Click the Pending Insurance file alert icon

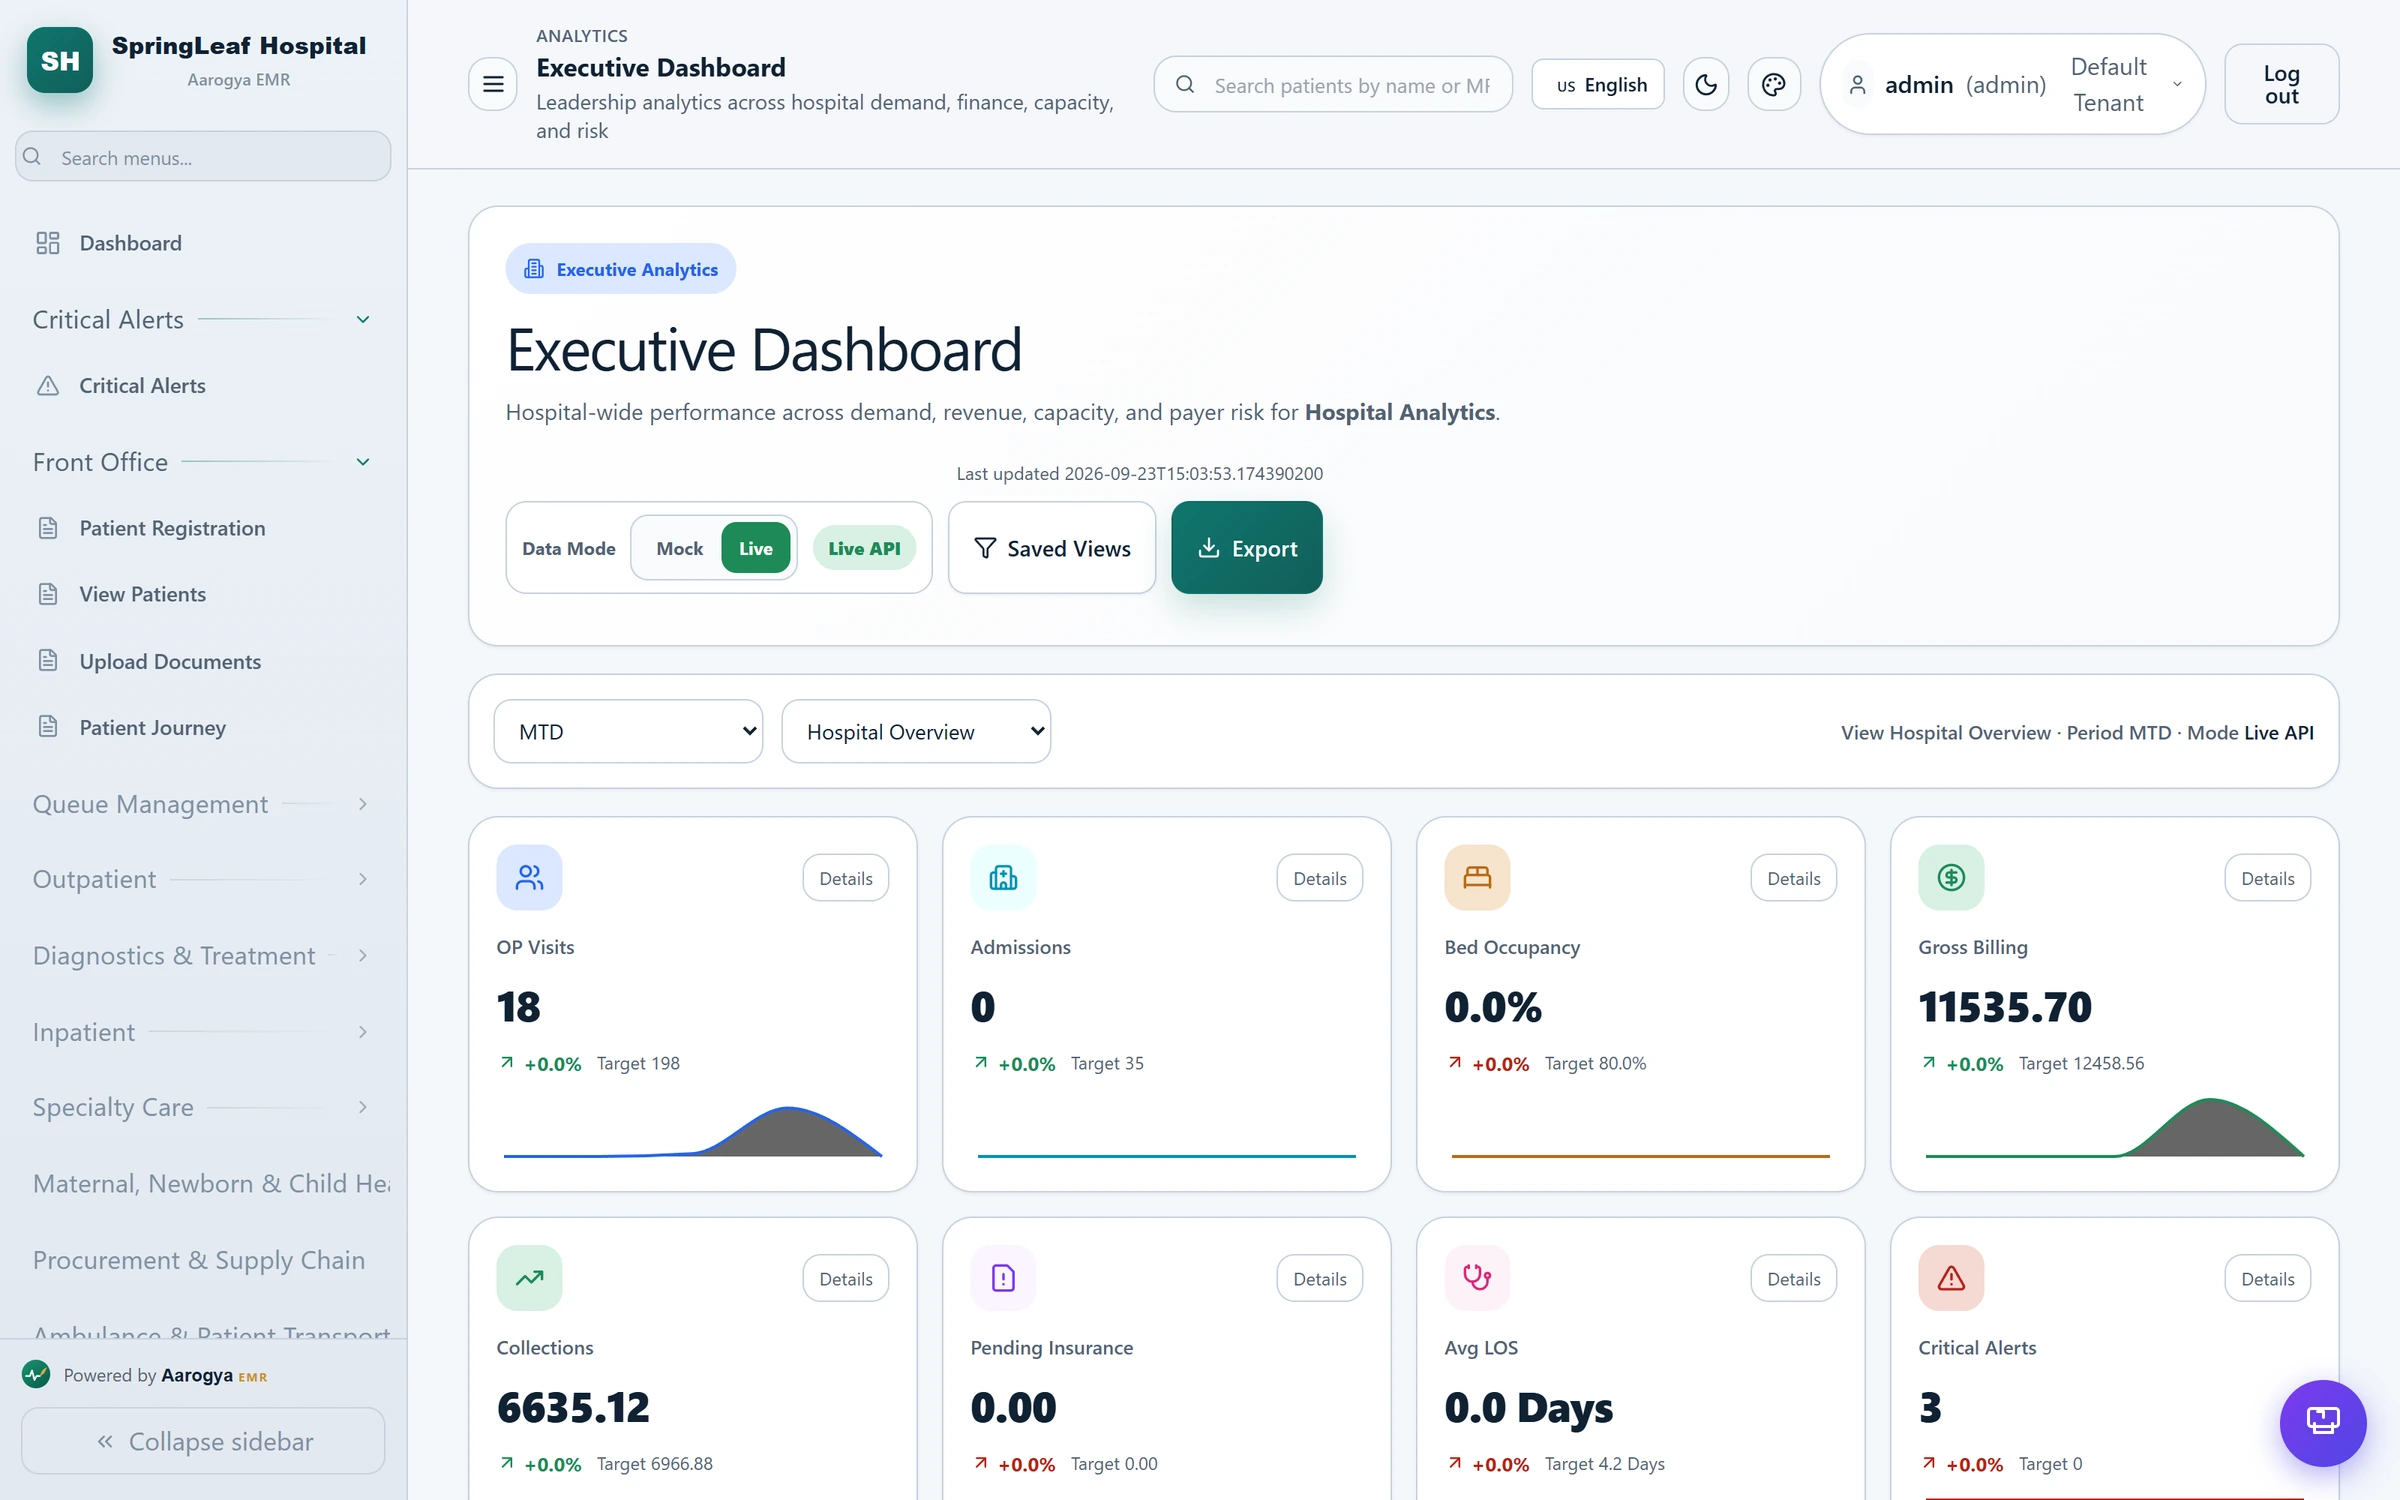pos(1003,1278)
